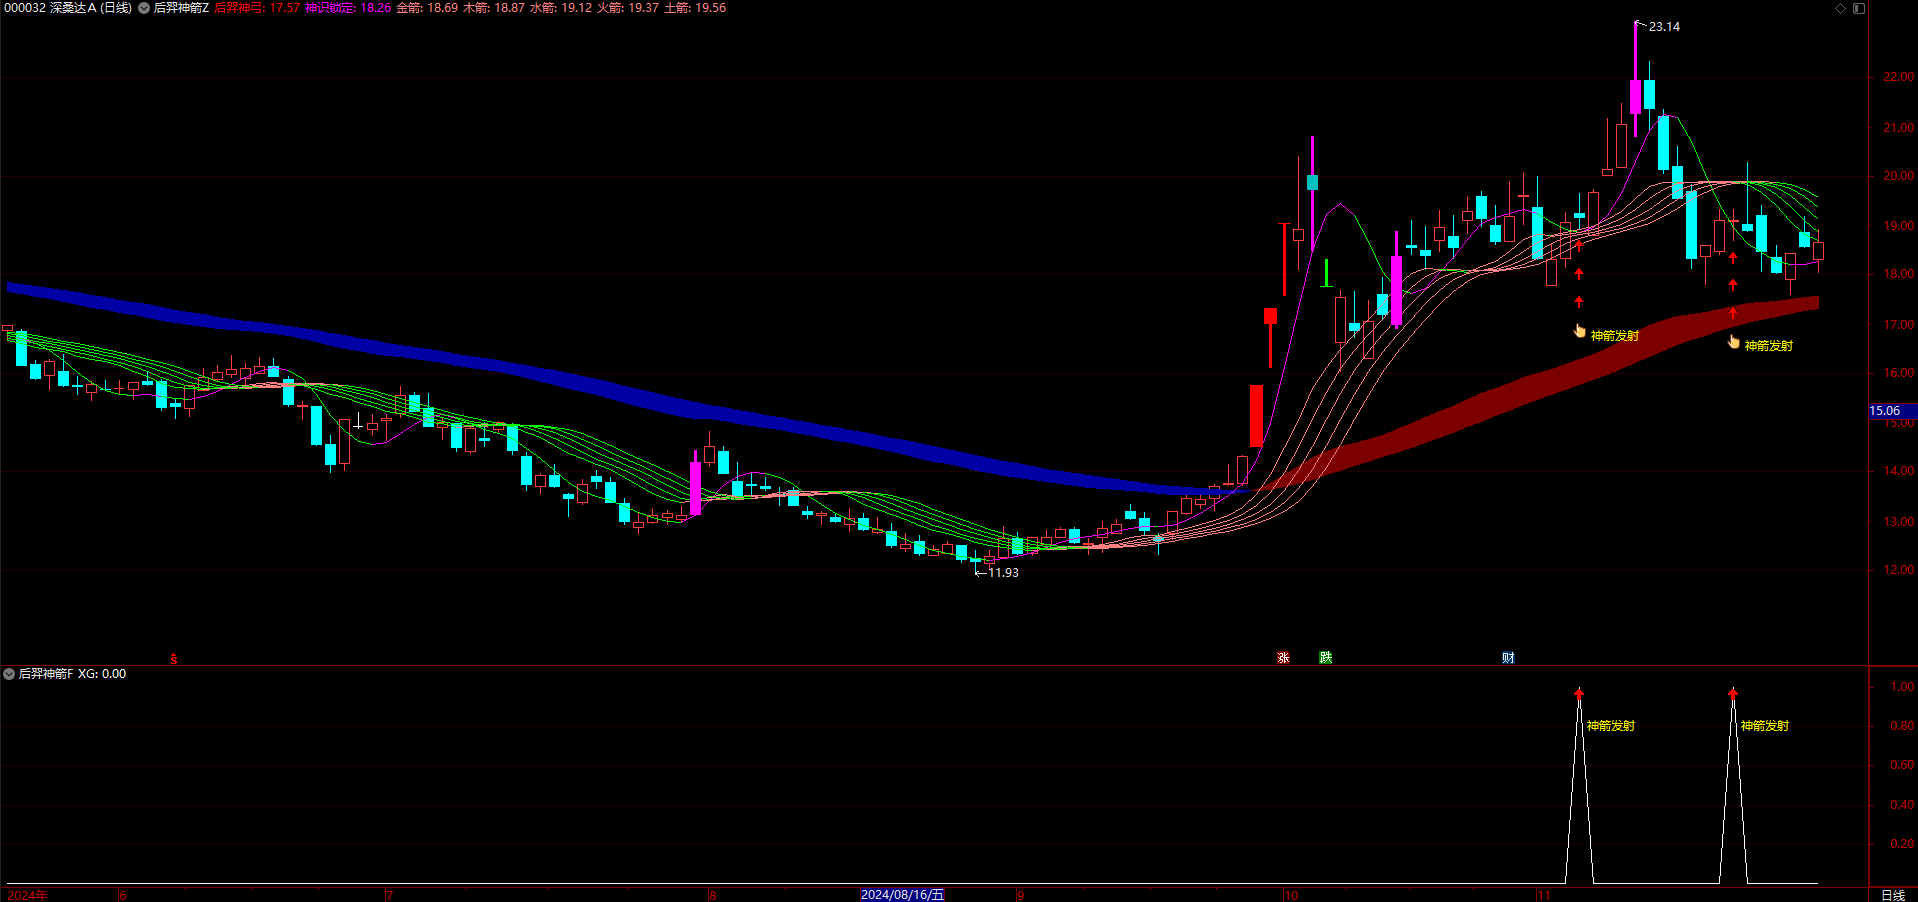Image resolution: width=1918 pixels, height=902 pixels.
Task: Click the 火箭: 19.37 indicator value
Action: [x=628, y=8]
